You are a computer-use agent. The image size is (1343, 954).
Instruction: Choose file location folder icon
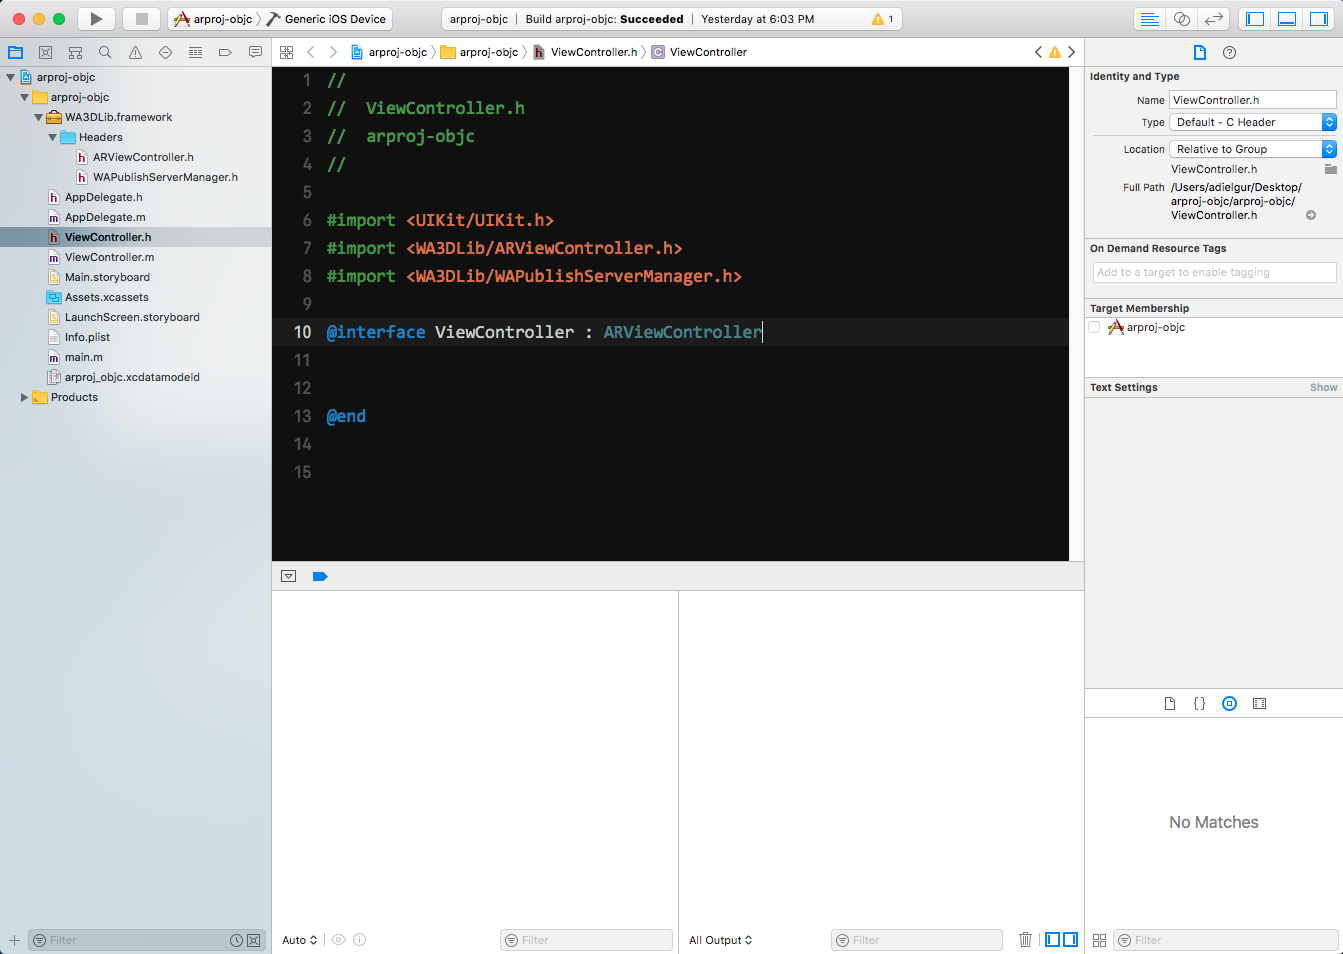[x=1330, y=169]
